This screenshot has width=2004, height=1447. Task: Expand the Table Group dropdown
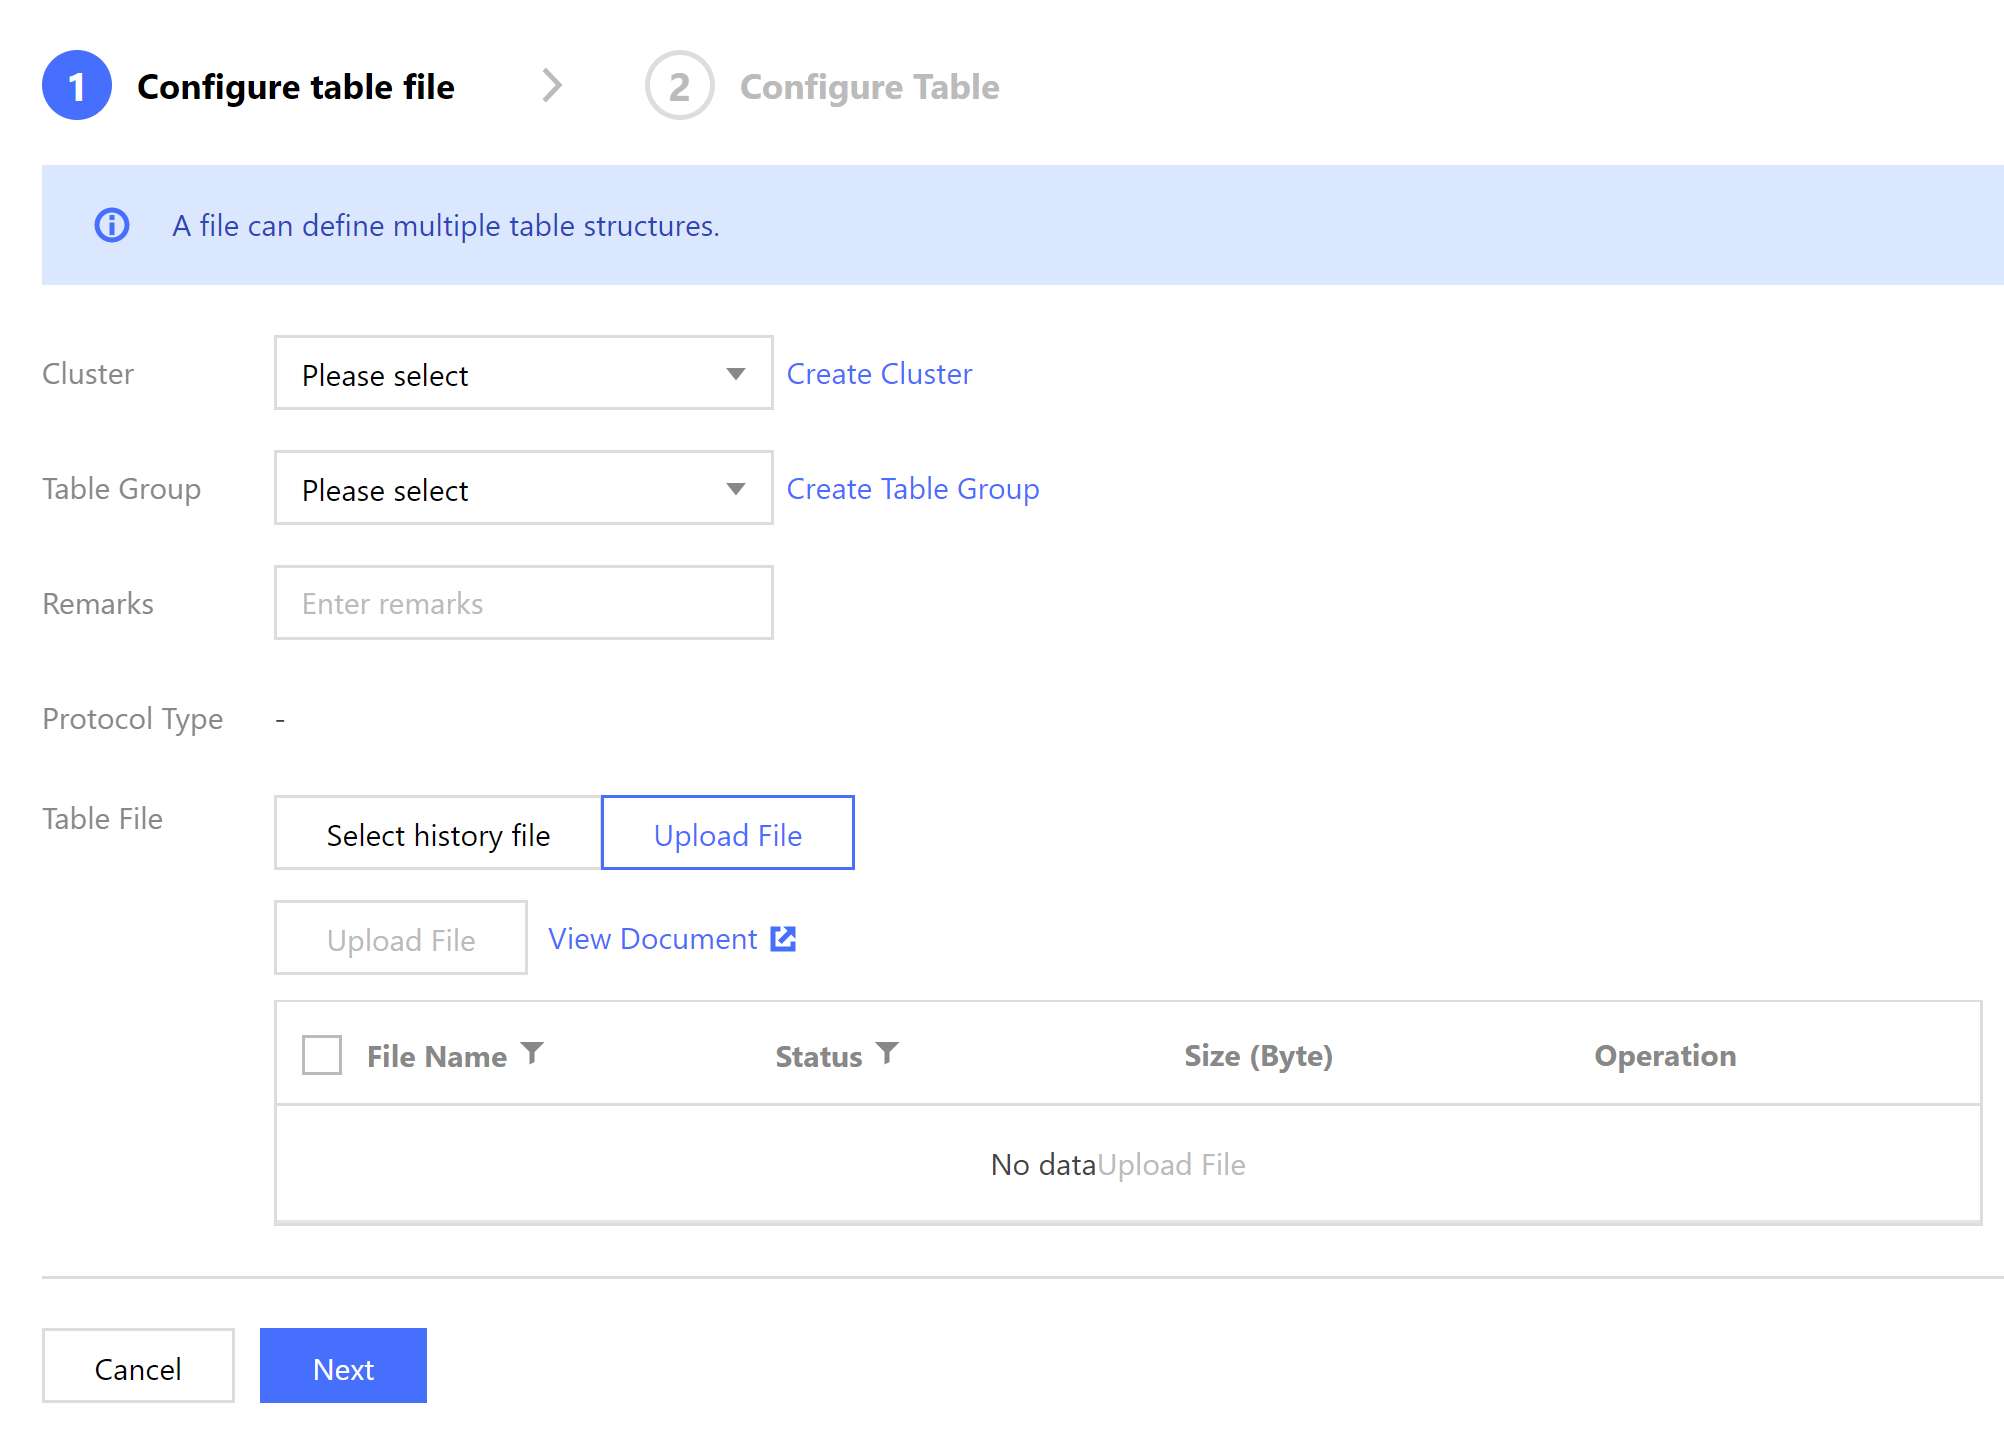tap(523, 488)
